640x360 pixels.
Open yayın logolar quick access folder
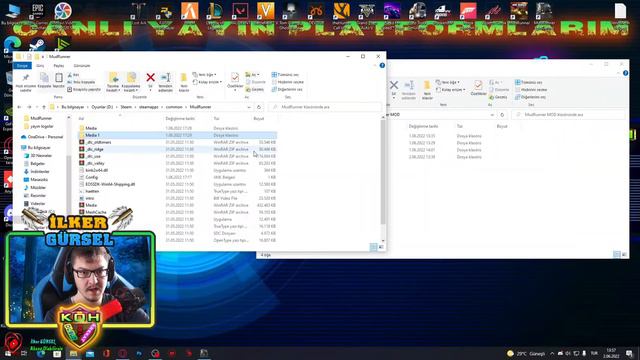(39, 126)
